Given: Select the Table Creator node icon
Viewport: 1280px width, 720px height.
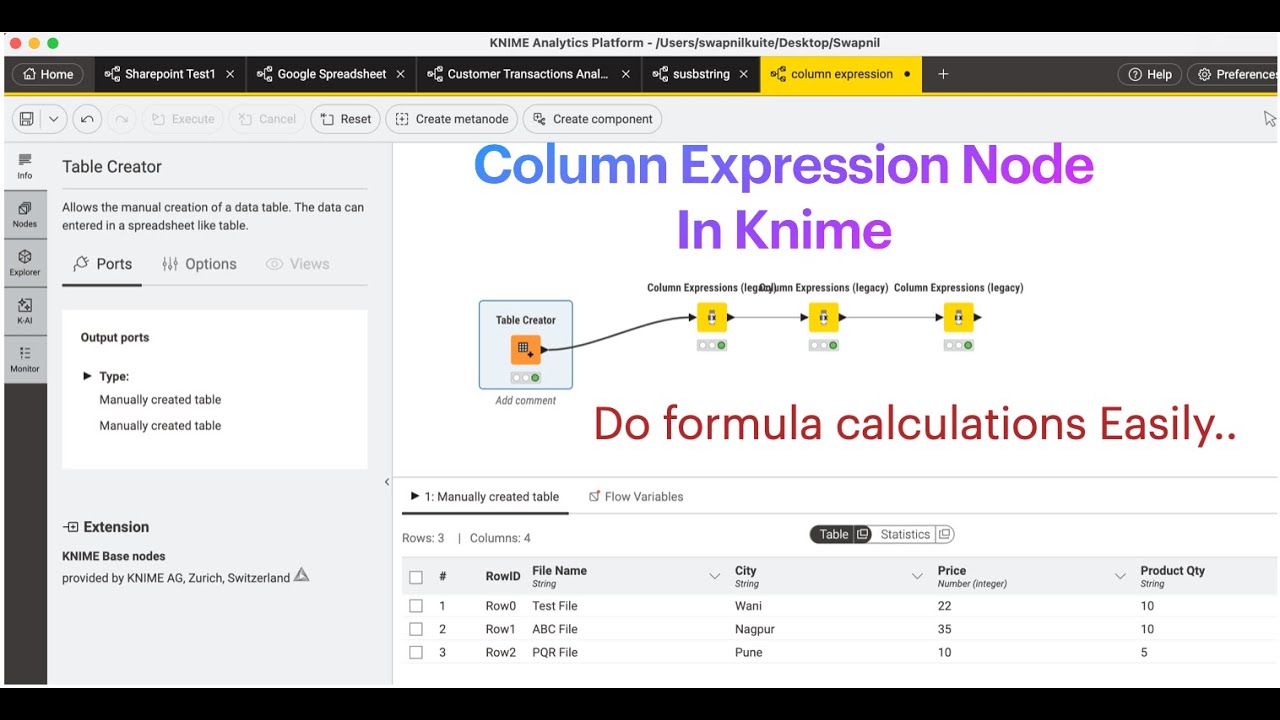Looking at the screenshot, I should [x=526, y=349].
